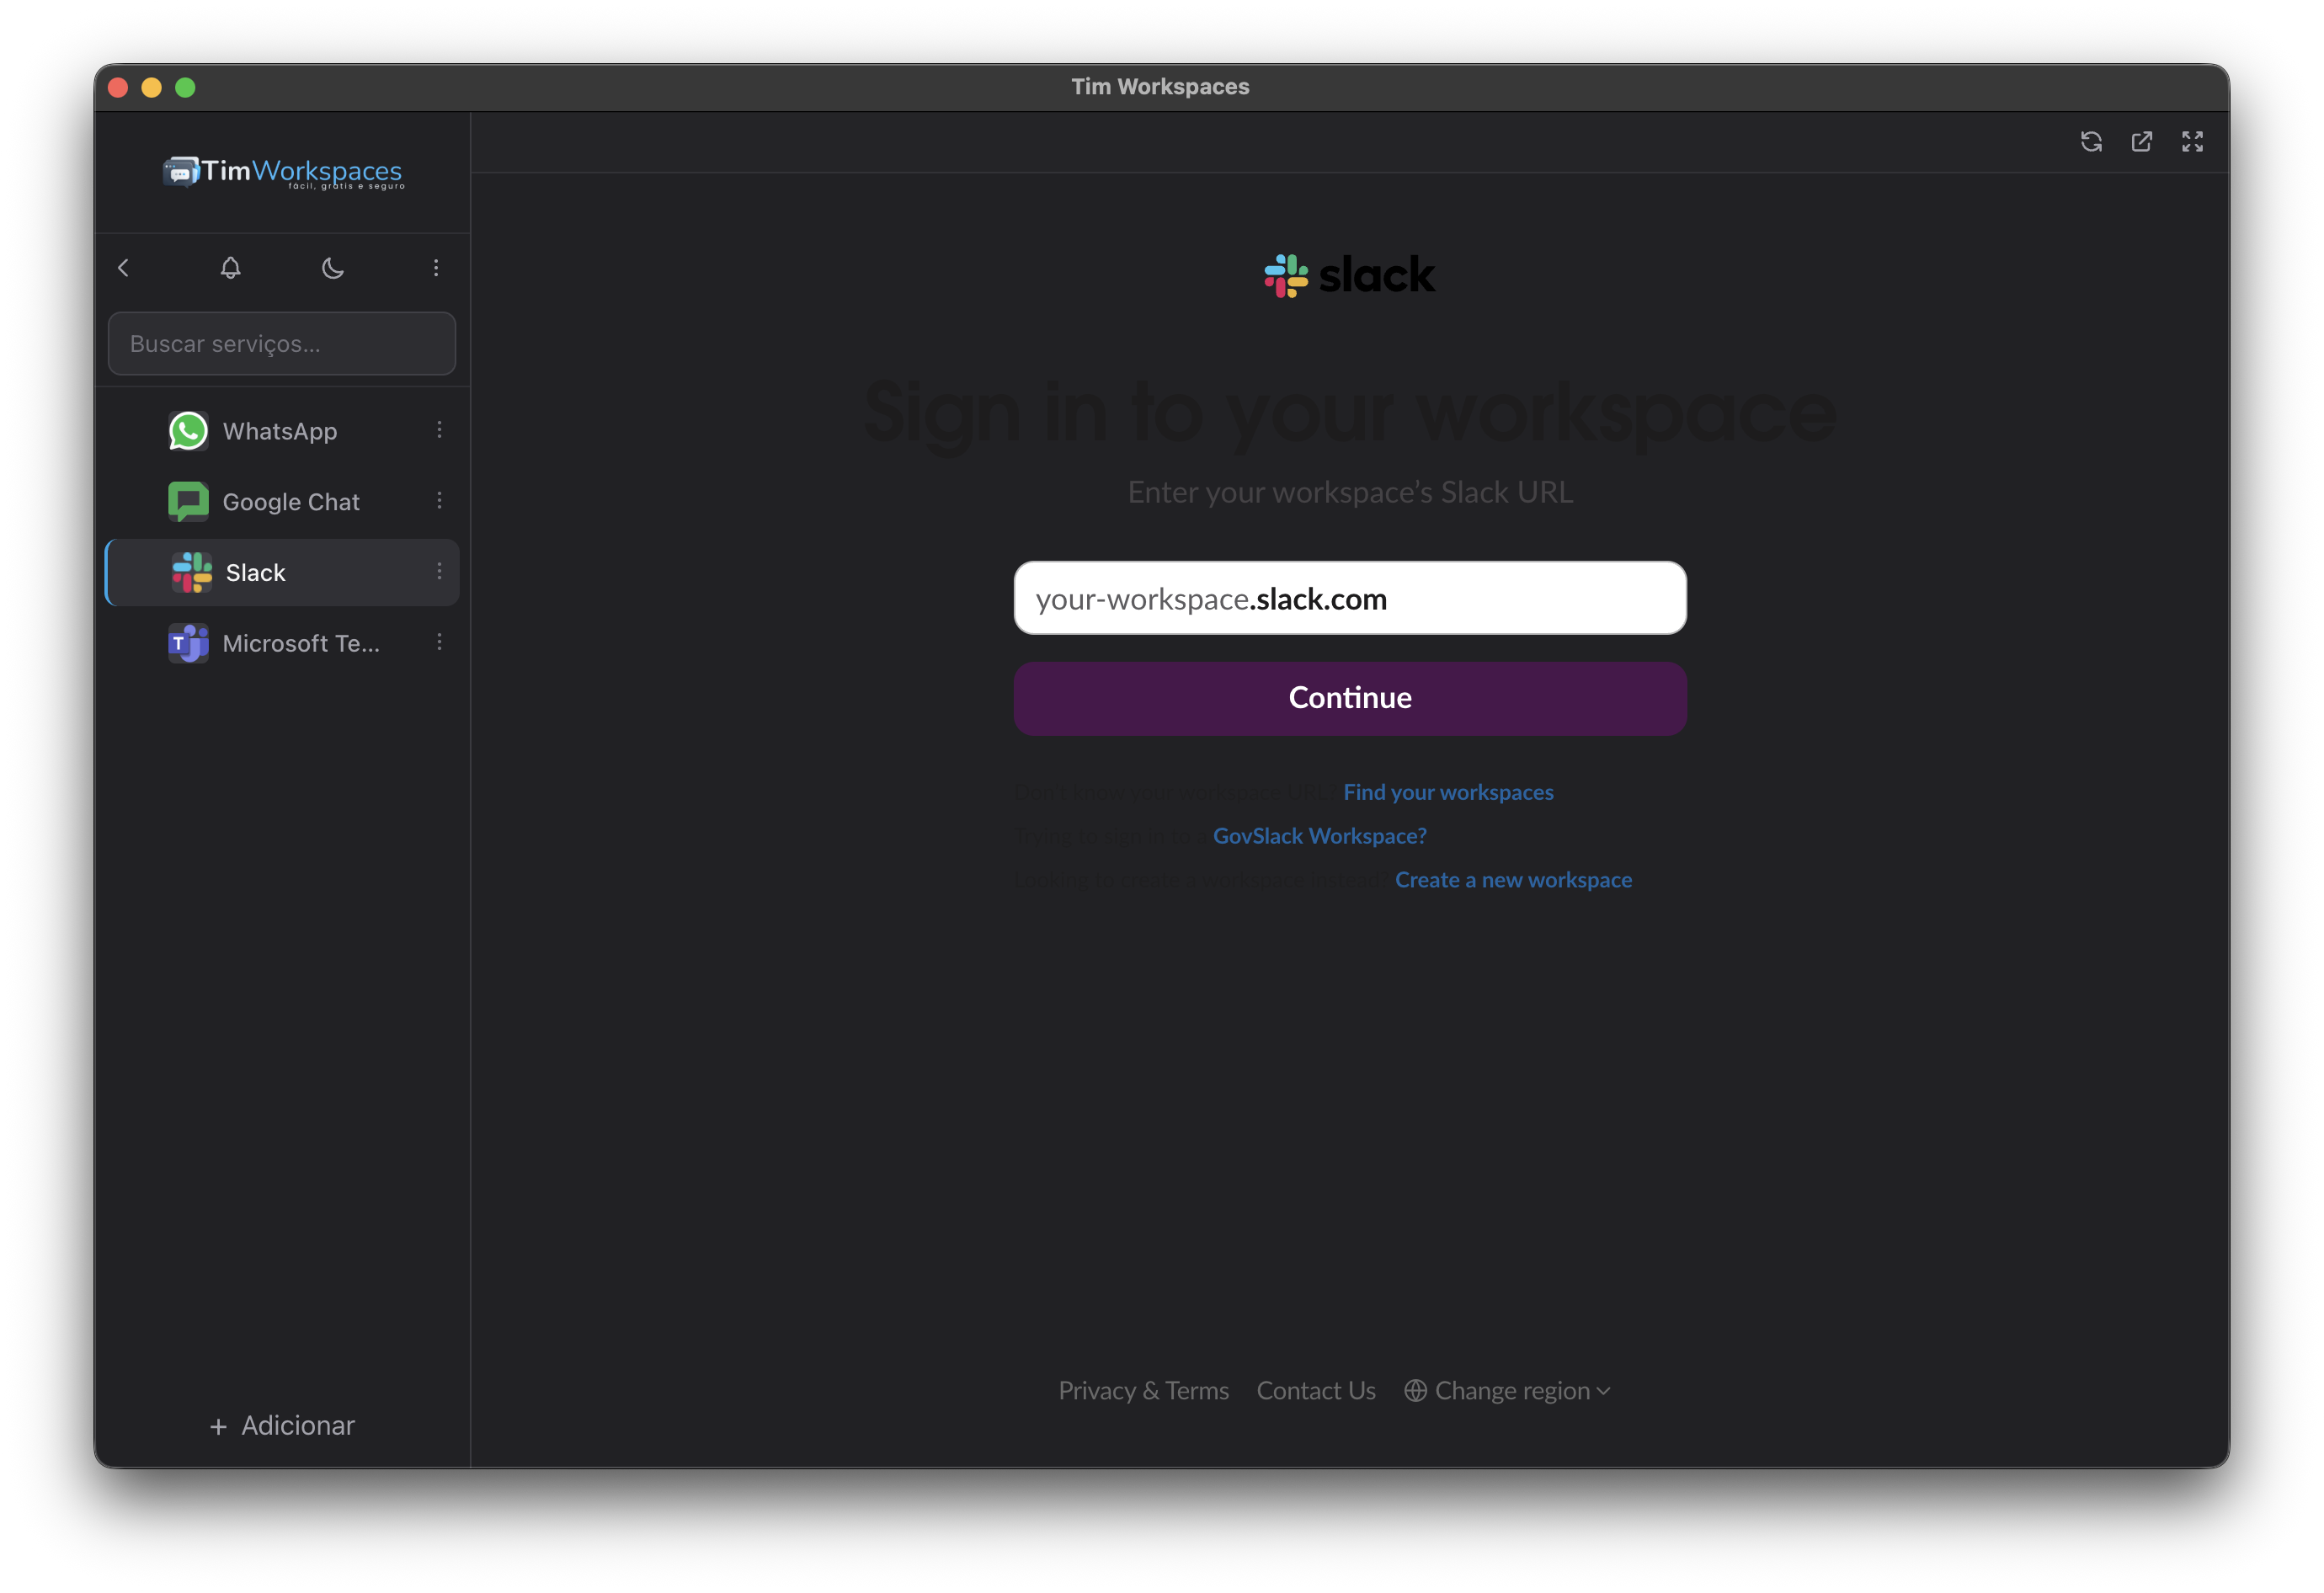2324x1593 pixels.
Task: Open the Microsoft Teams options menu
Action: point(439,643)
